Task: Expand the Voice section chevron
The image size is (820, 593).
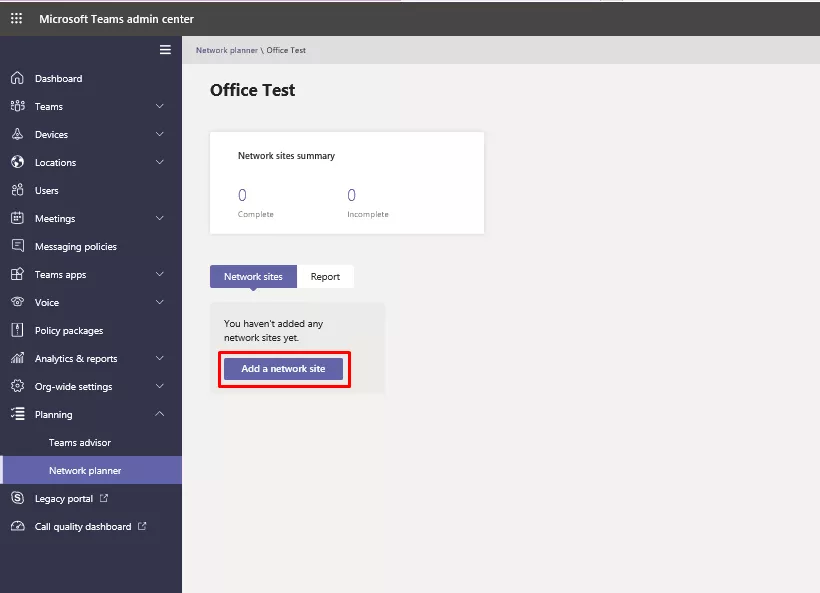Action: pyautogui.click(x=160, y=302)
